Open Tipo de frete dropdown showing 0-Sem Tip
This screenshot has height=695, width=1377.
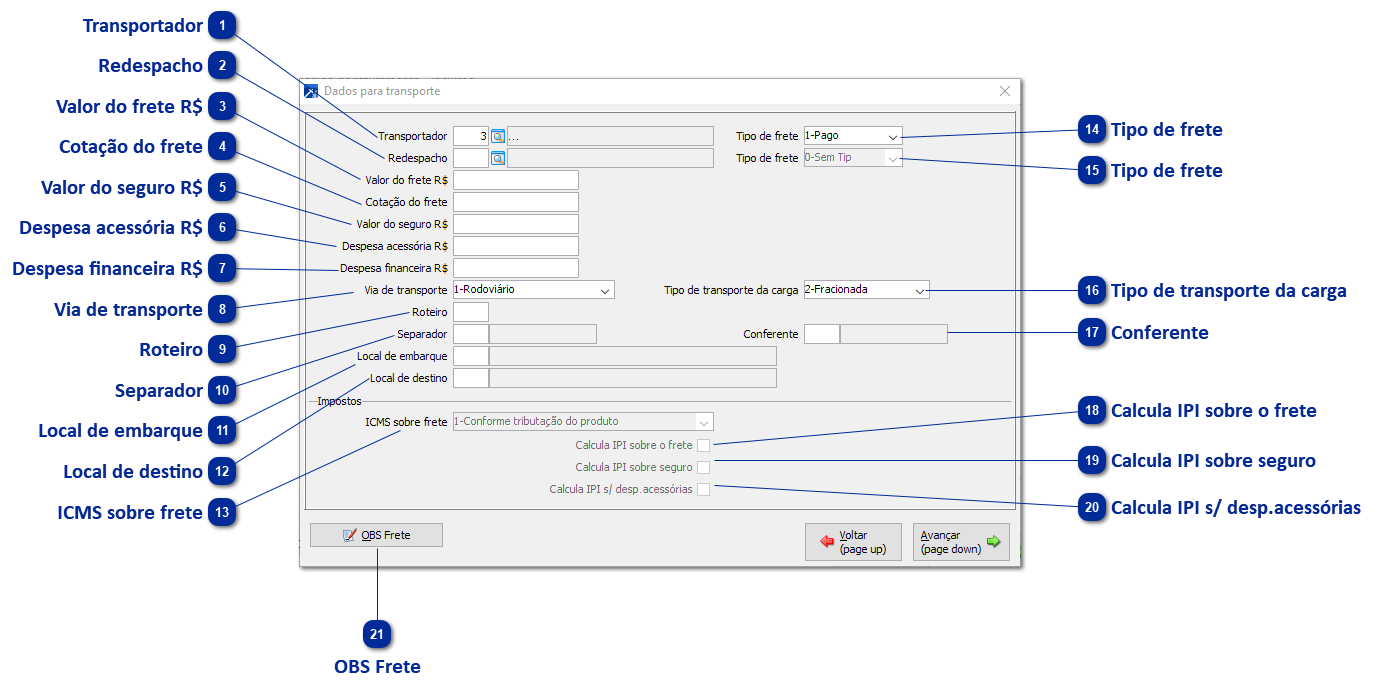pos(853,158)
